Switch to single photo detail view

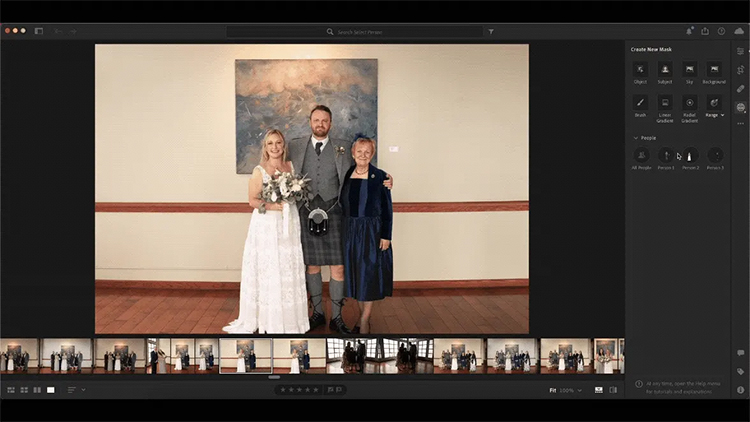(51, 389)
